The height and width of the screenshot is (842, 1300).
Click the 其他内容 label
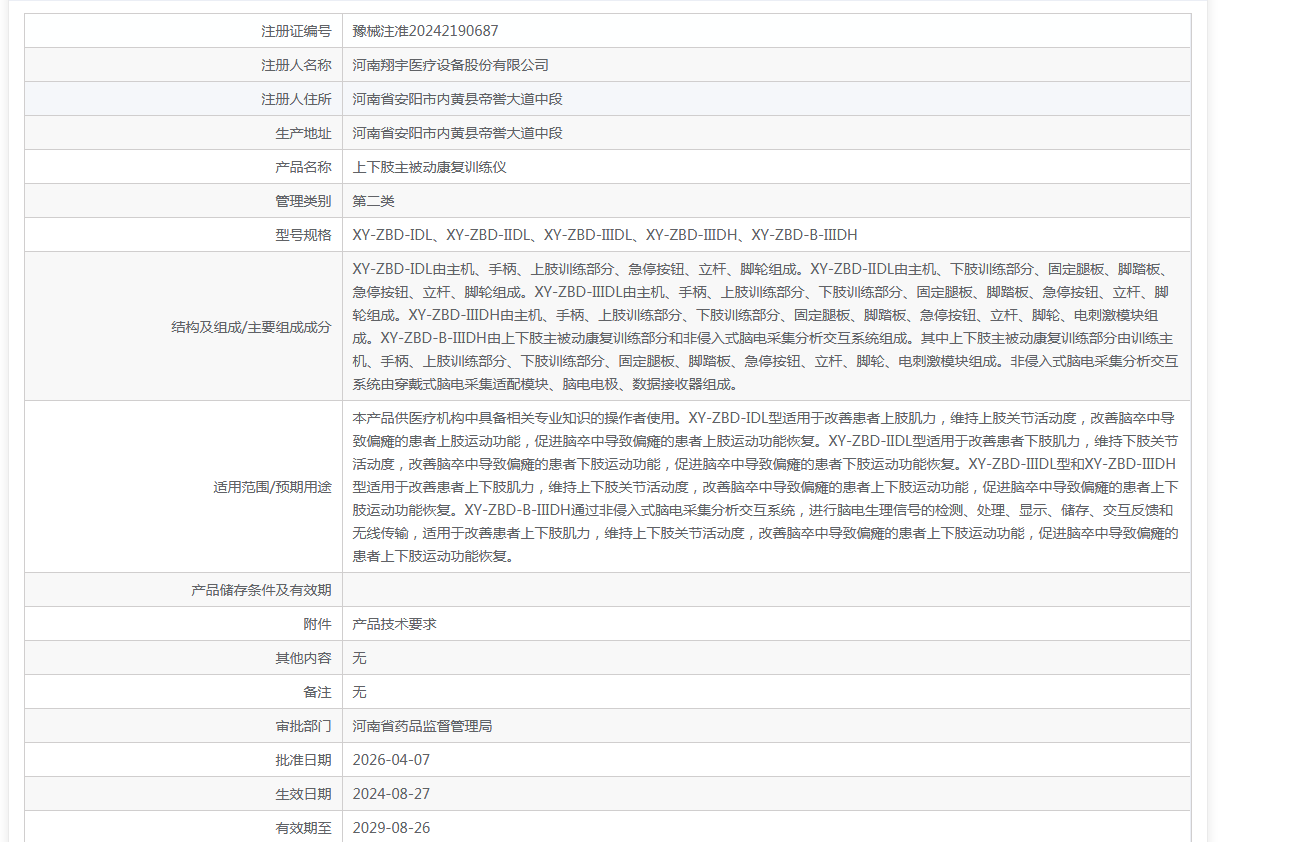coord(303,658)
